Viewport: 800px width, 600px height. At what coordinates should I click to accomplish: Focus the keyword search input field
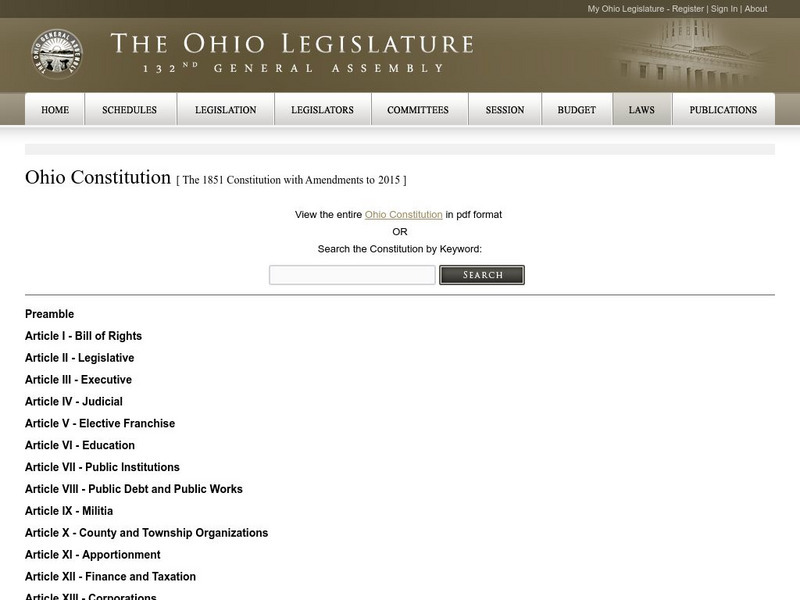(x=352, y=275)
